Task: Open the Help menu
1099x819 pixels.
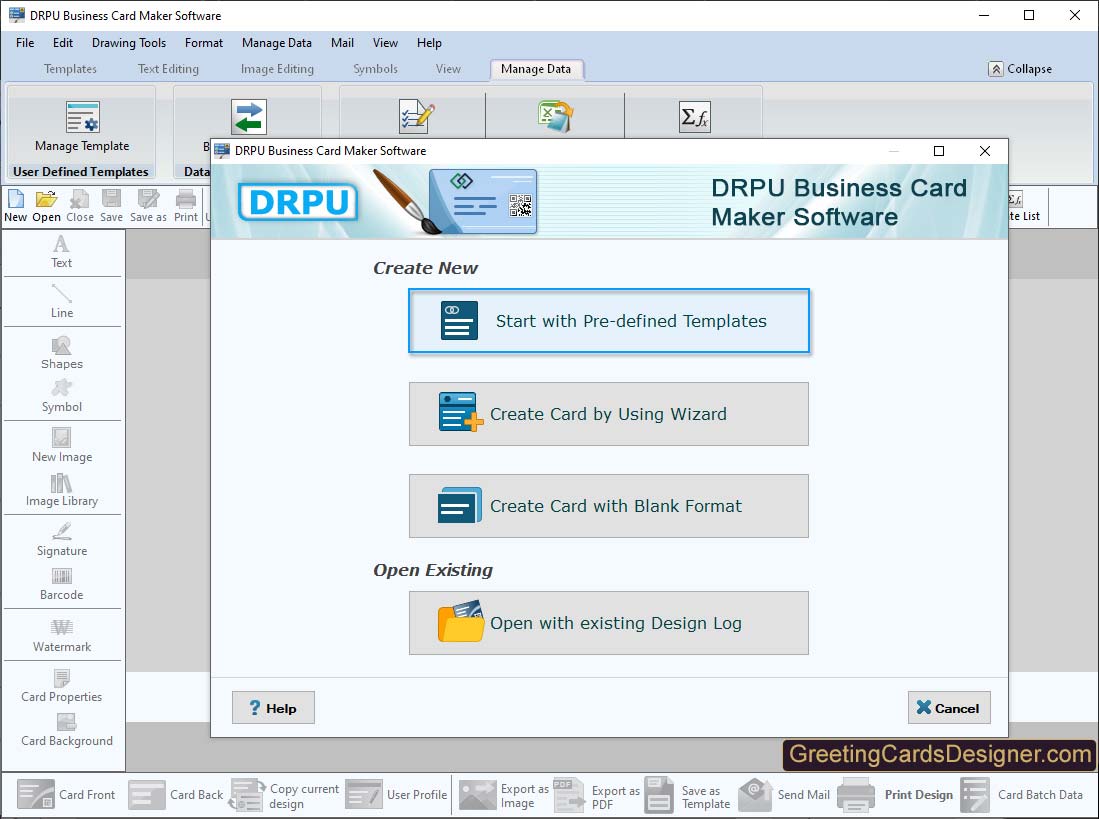Action: [x=429, y=43]
